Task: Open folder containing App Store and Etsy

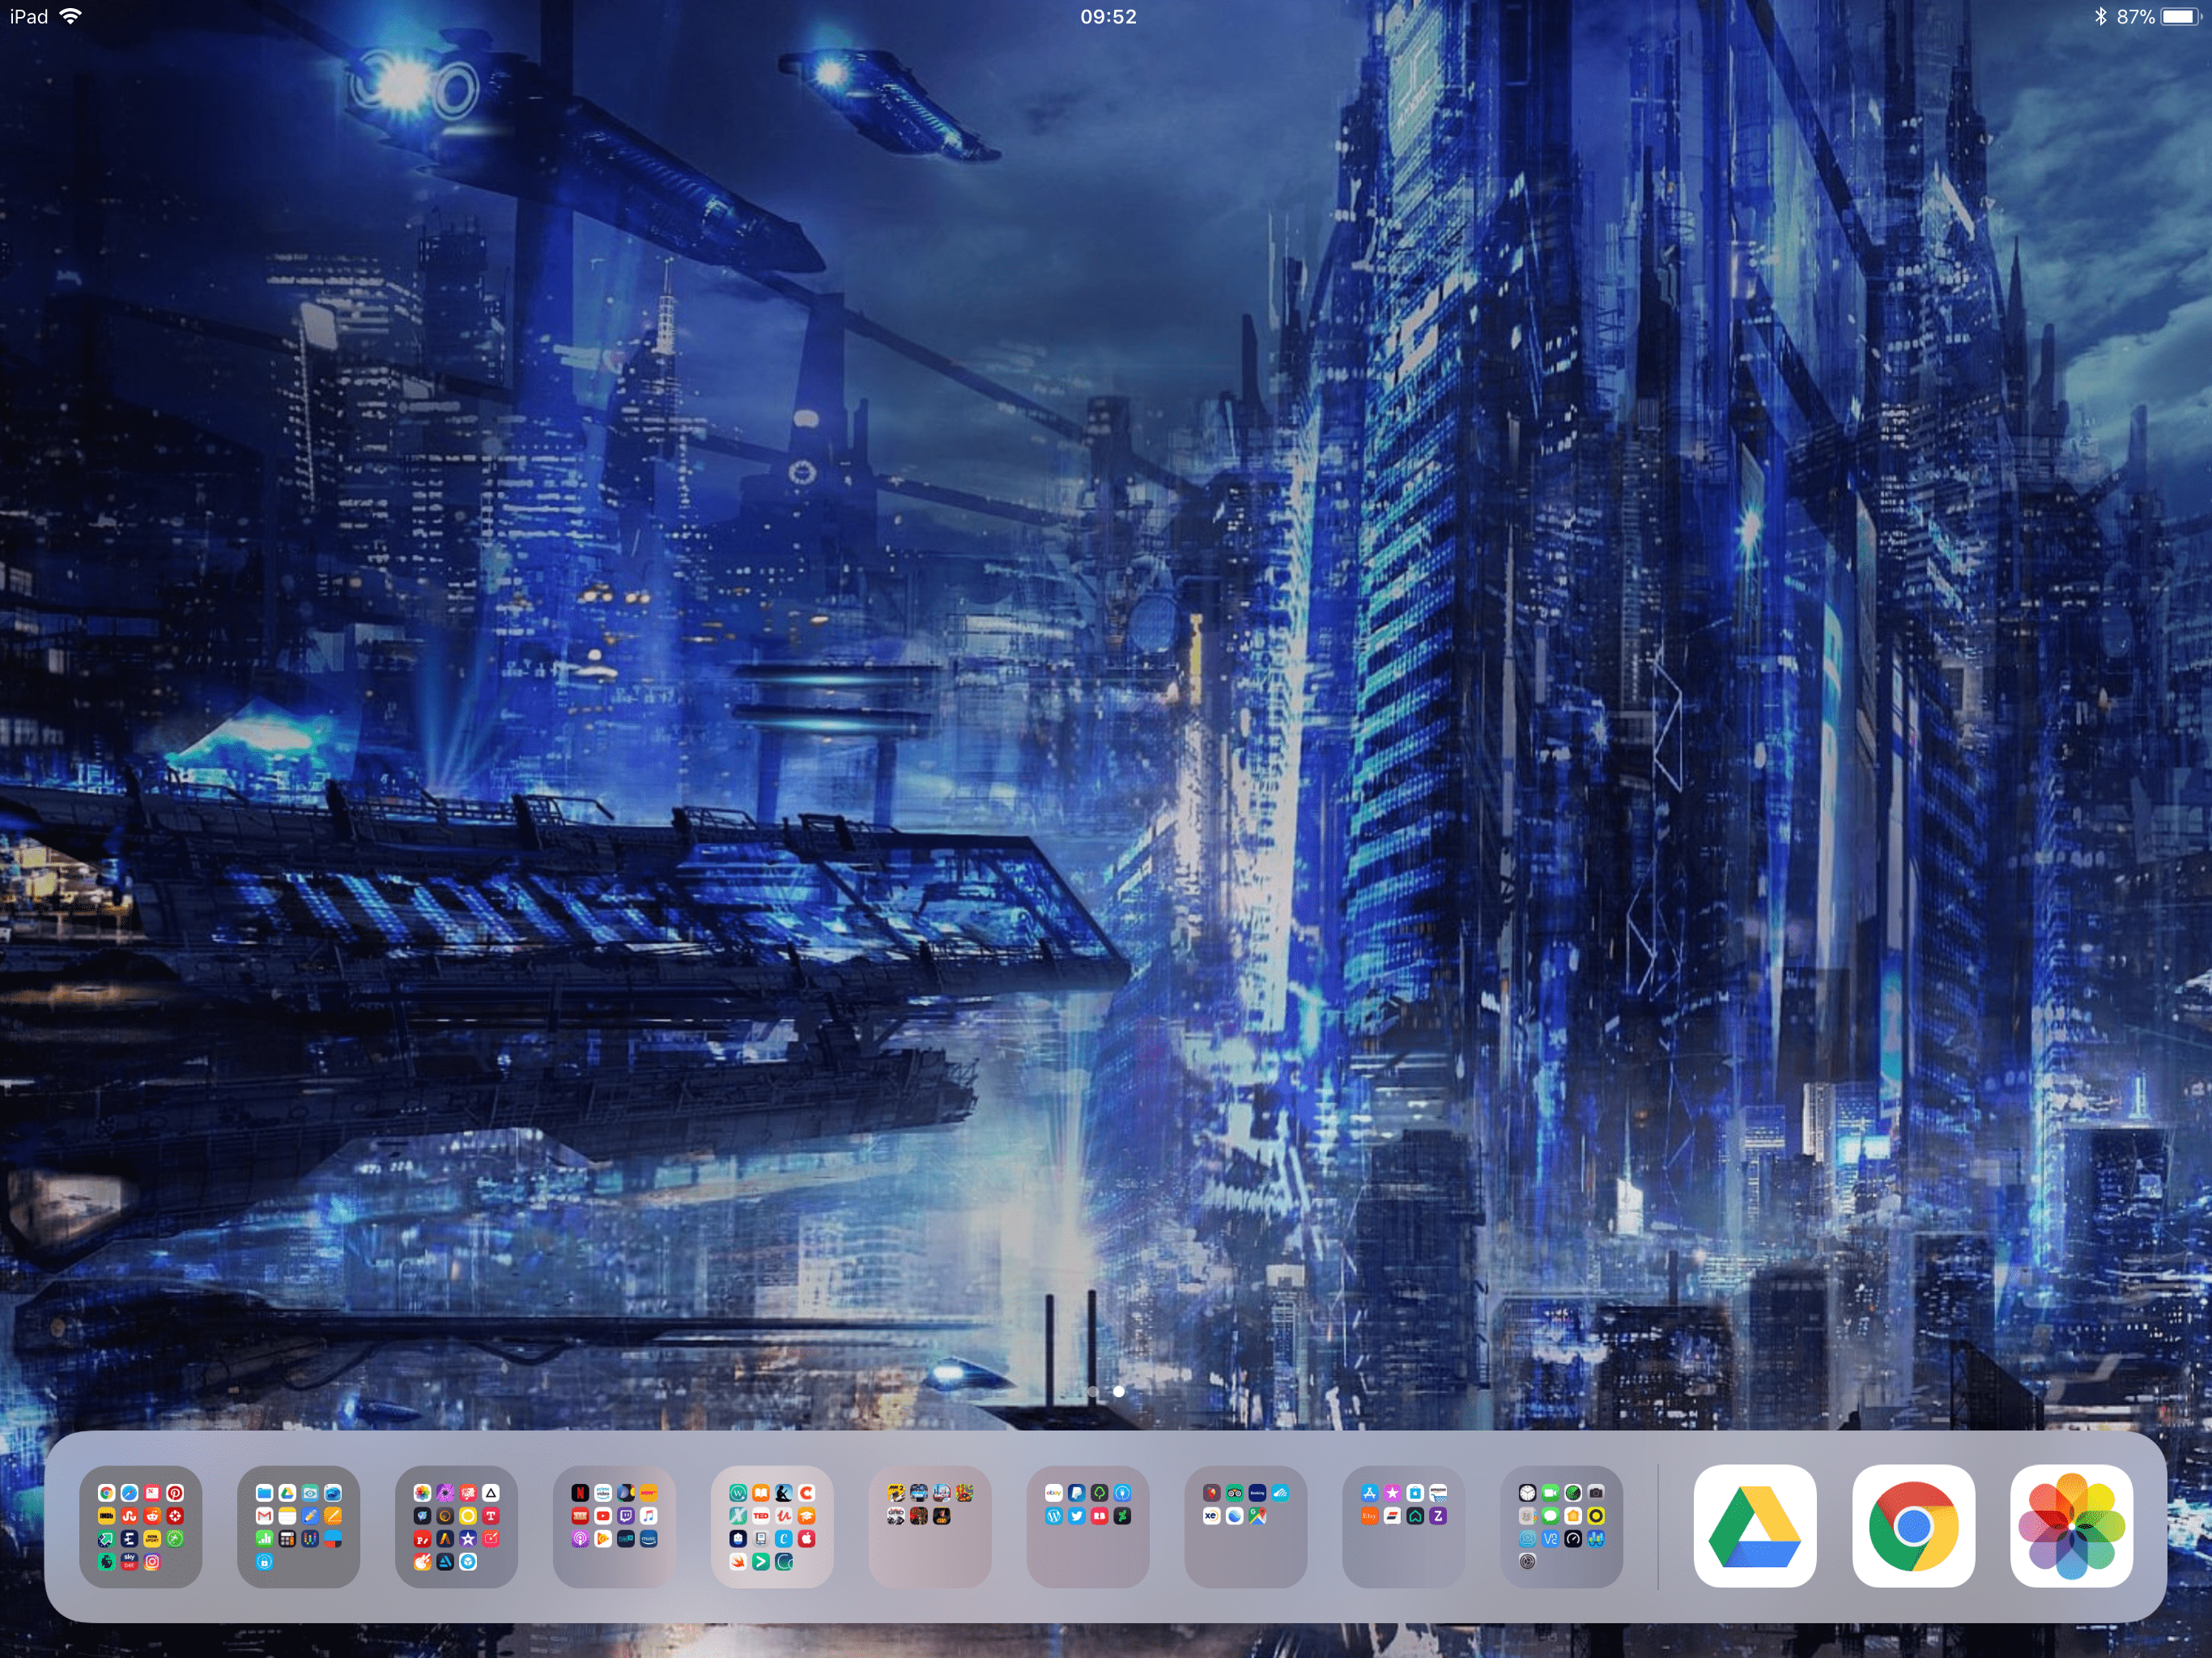Action: (1404, 1526)
